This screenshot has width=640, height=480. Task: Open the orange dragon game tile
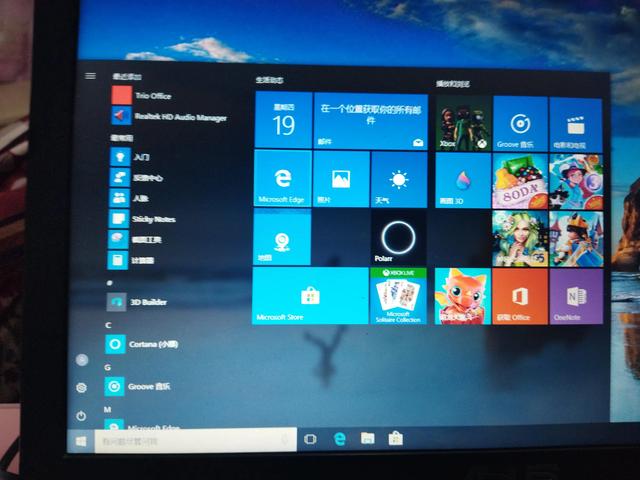pos(462,296)
